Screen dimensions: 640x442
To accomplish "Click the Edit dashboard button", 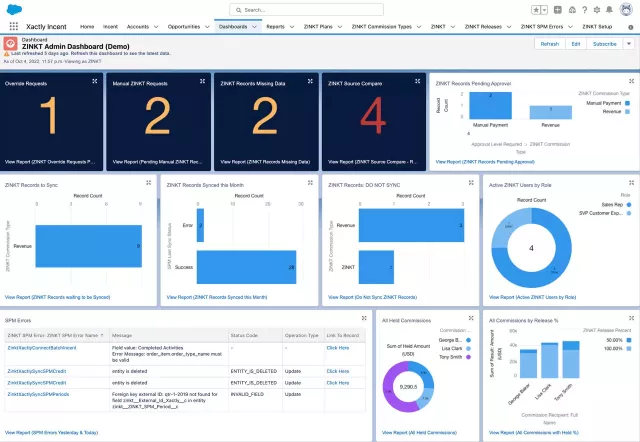I will (576, 44).
